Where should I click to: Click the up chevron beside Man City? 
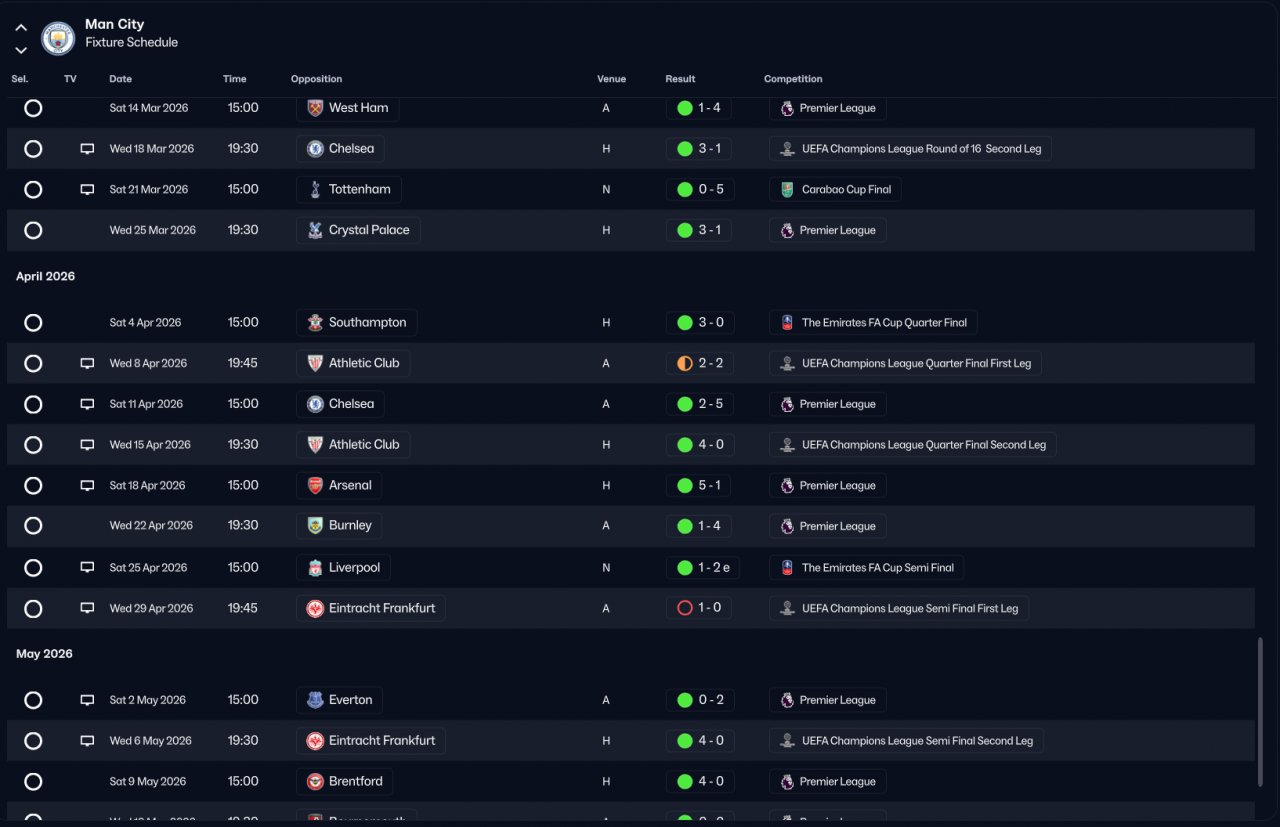(21, 28)
